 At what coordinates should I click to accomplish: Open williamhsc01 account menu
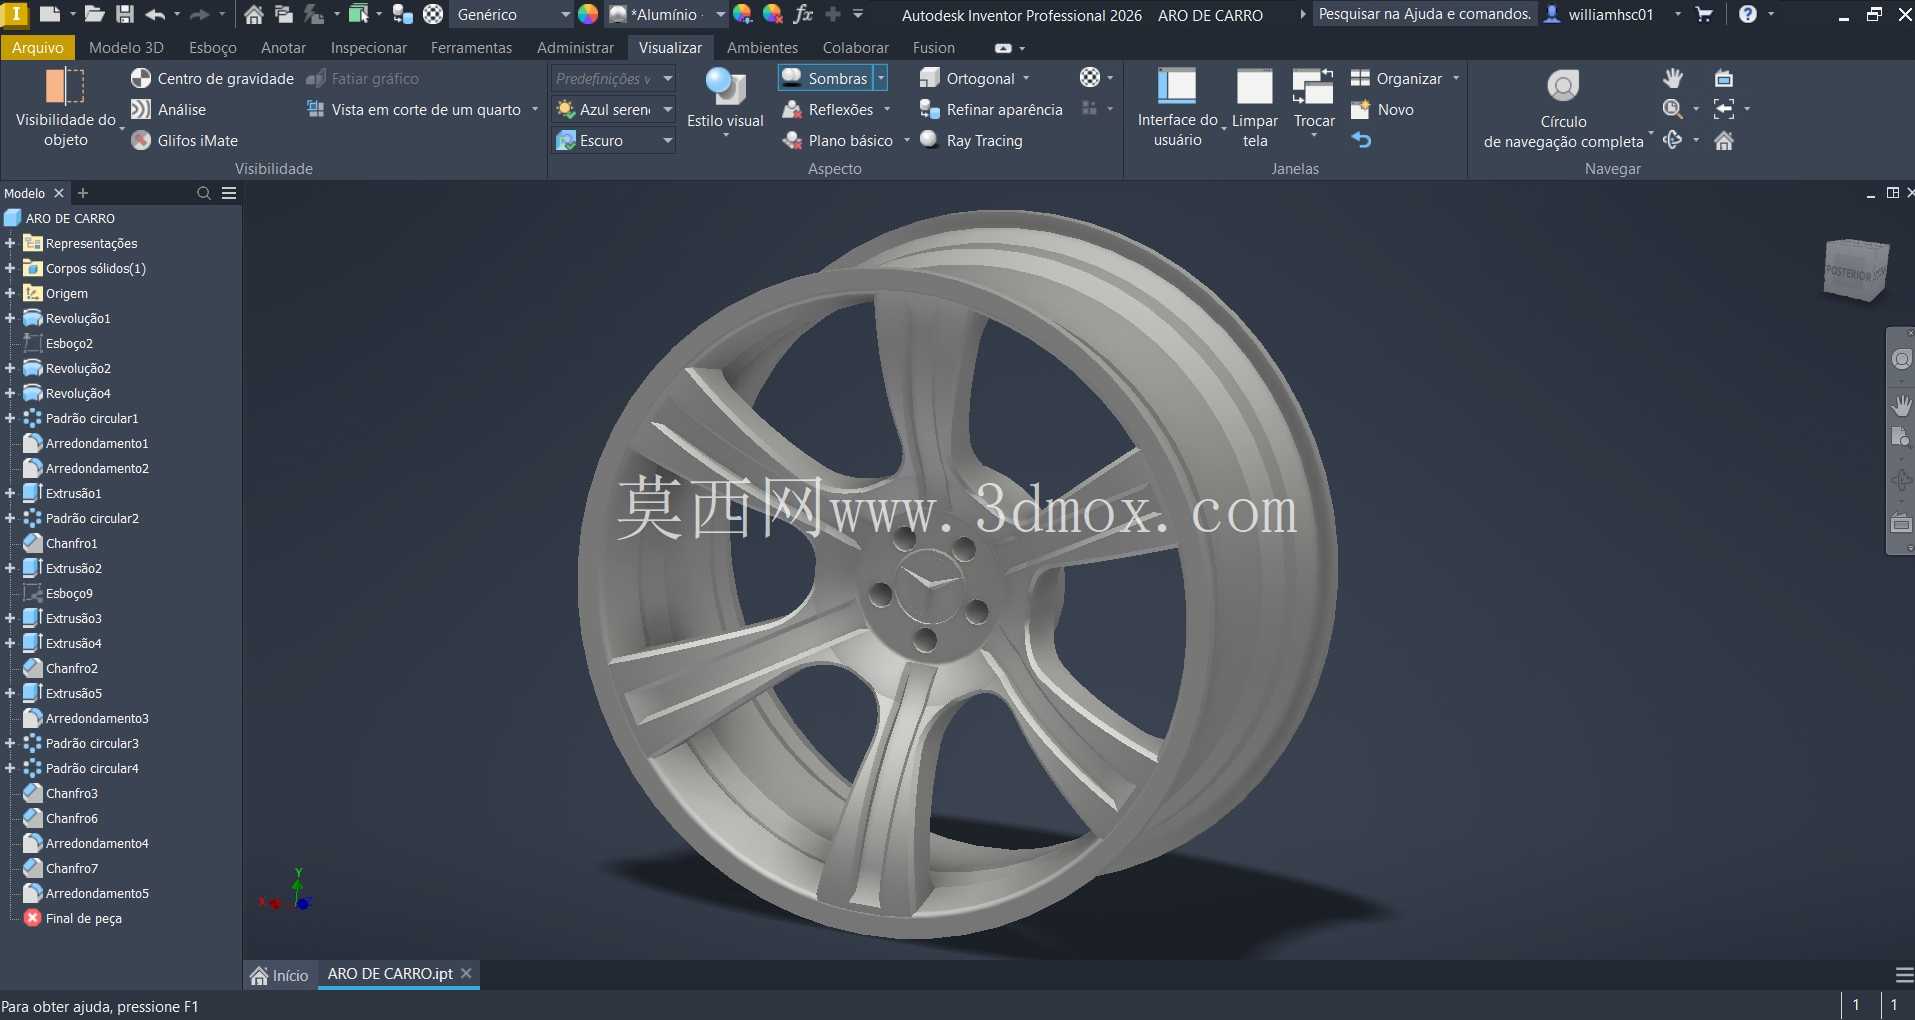tap(1610, 14)
